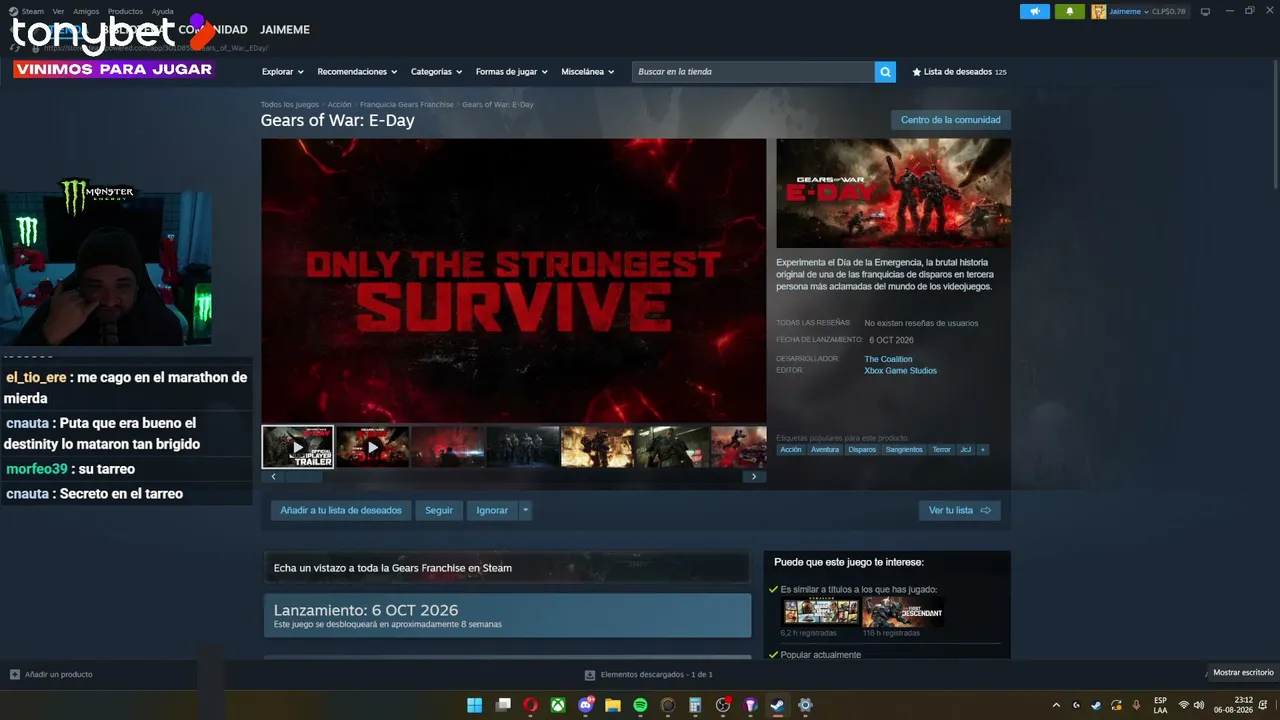
Task: Expand the arrow next to Ignorar
Action: [526, 511]
